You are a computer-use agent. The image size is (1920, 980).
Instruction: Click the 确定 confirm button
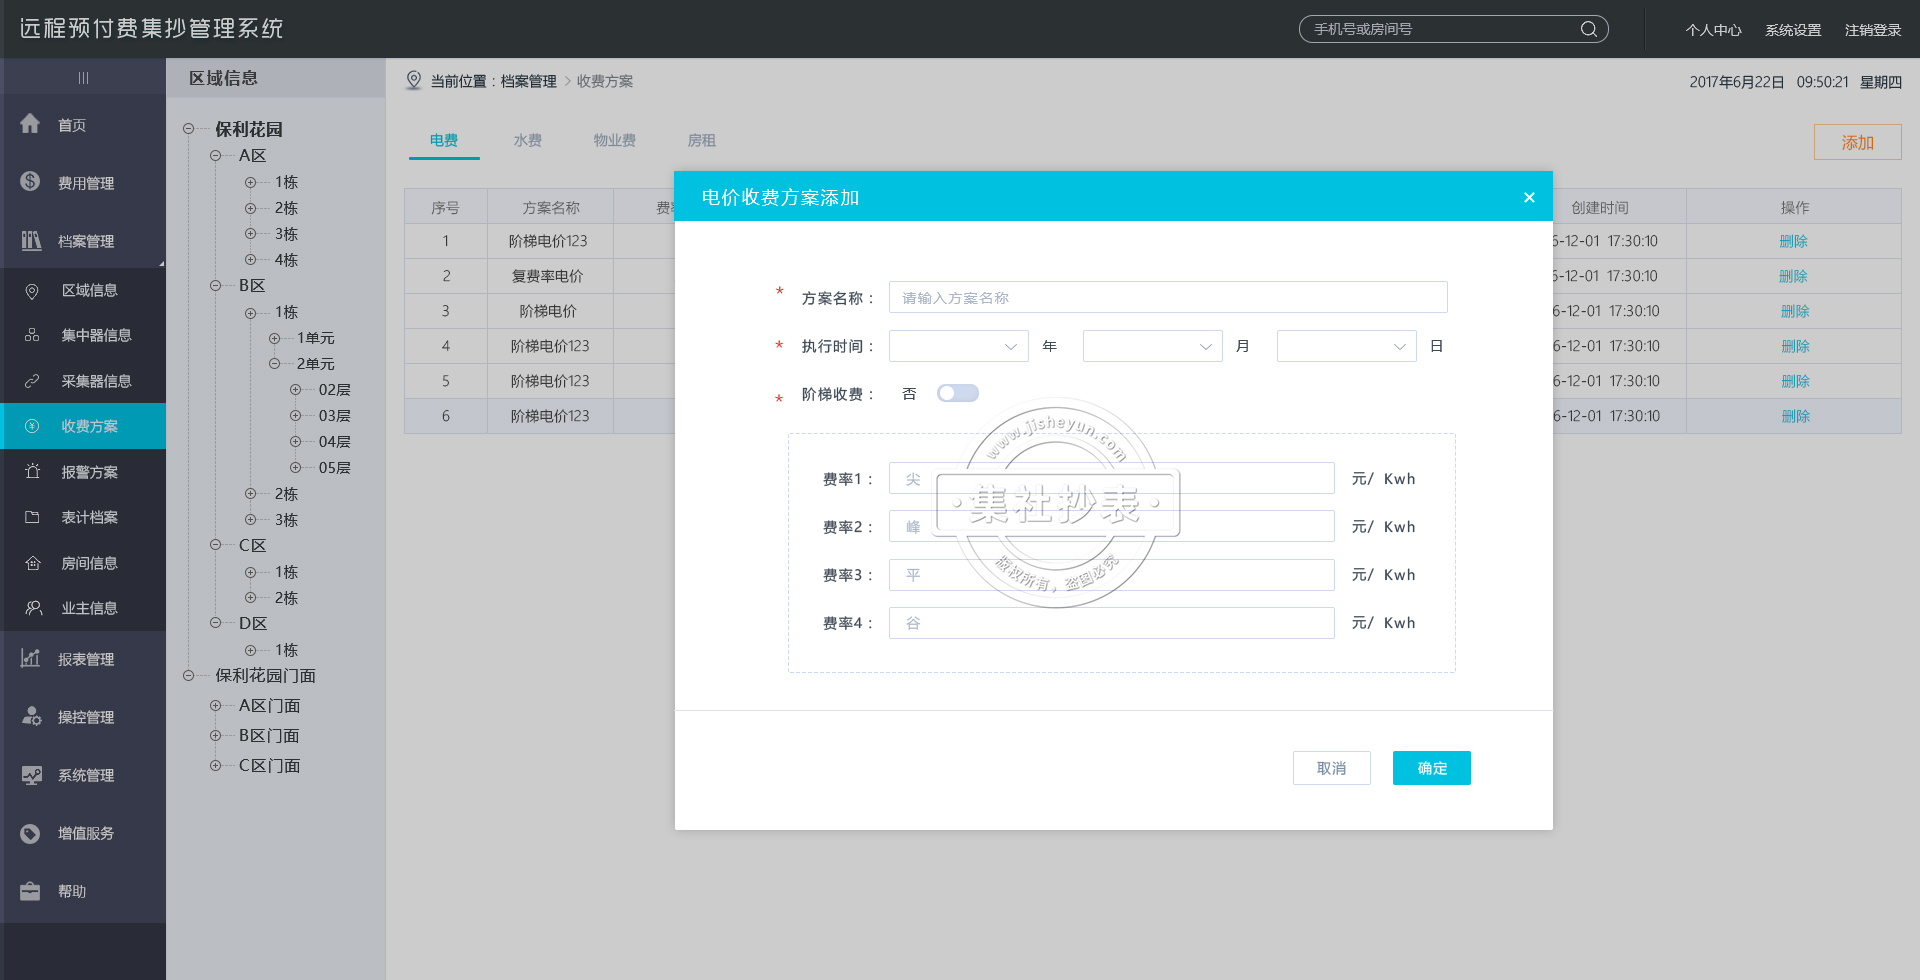[x=1431, y=768]
